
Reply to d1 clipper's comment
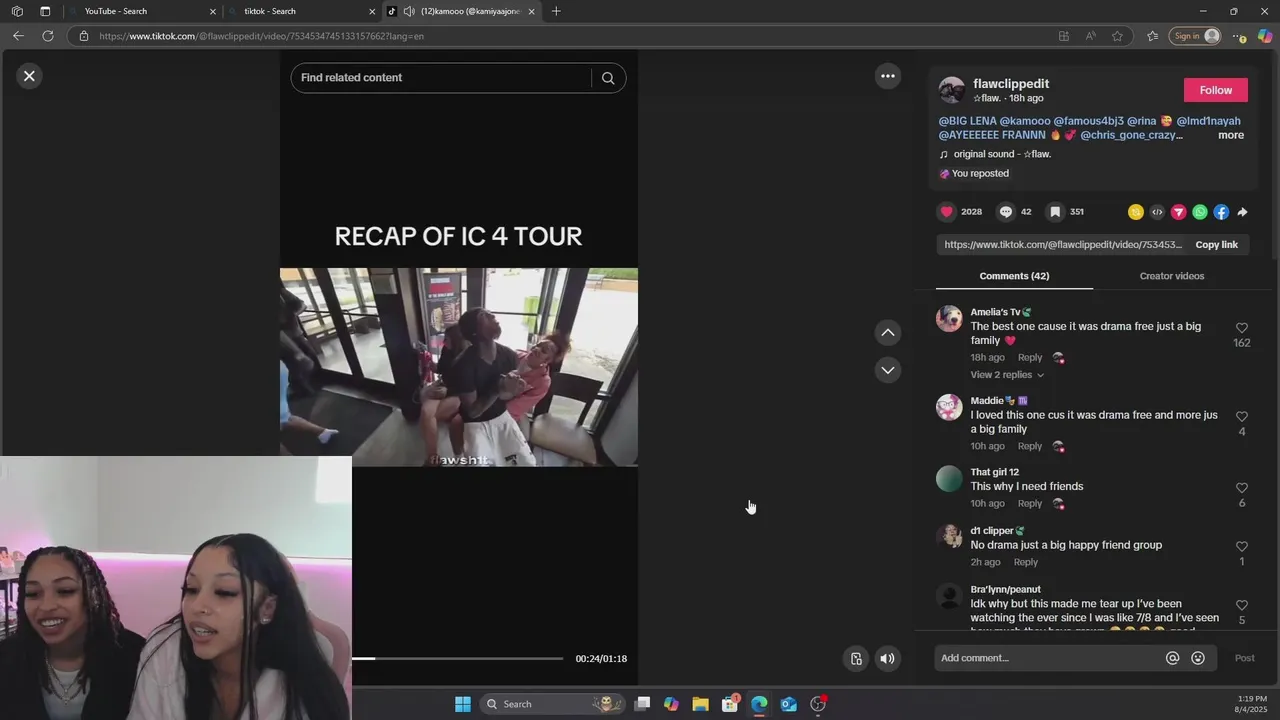[1025, 562]
